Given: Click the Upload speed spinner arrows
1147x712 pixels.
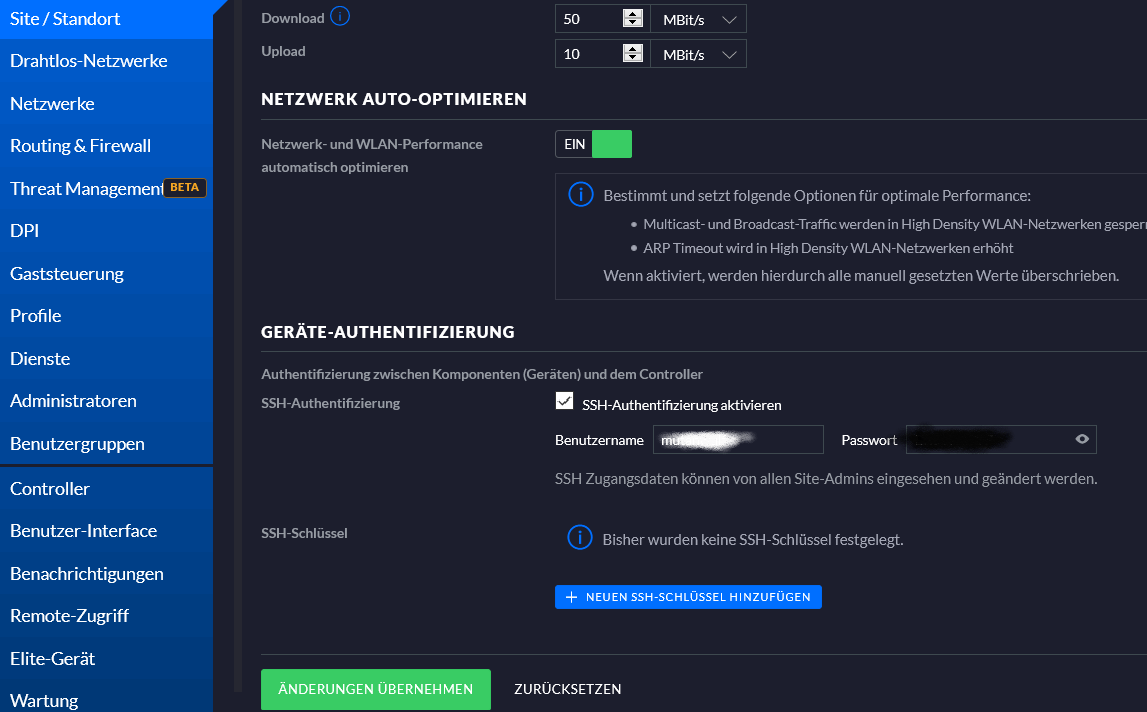Looking at the screenshot, I should coord(632,54).
